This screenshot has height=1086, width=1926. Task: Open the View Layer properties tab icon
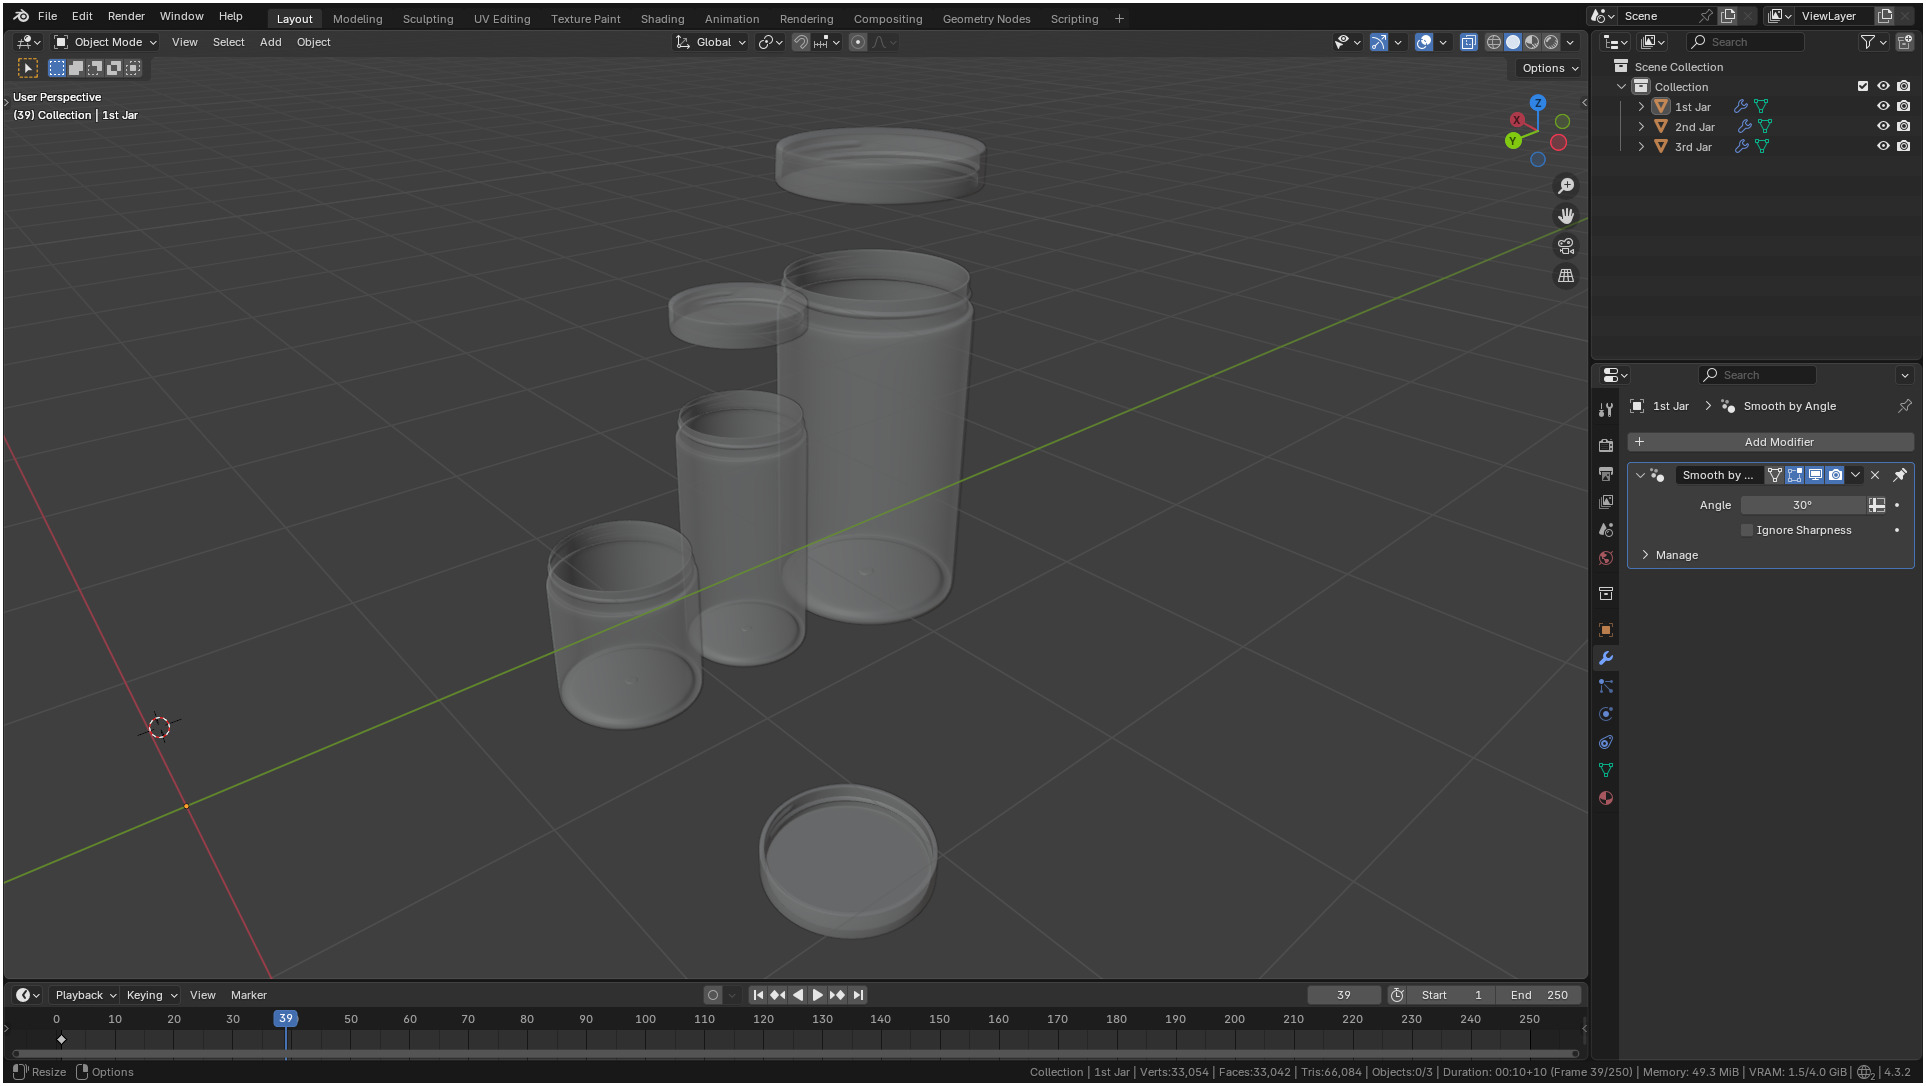(1606, 502)
